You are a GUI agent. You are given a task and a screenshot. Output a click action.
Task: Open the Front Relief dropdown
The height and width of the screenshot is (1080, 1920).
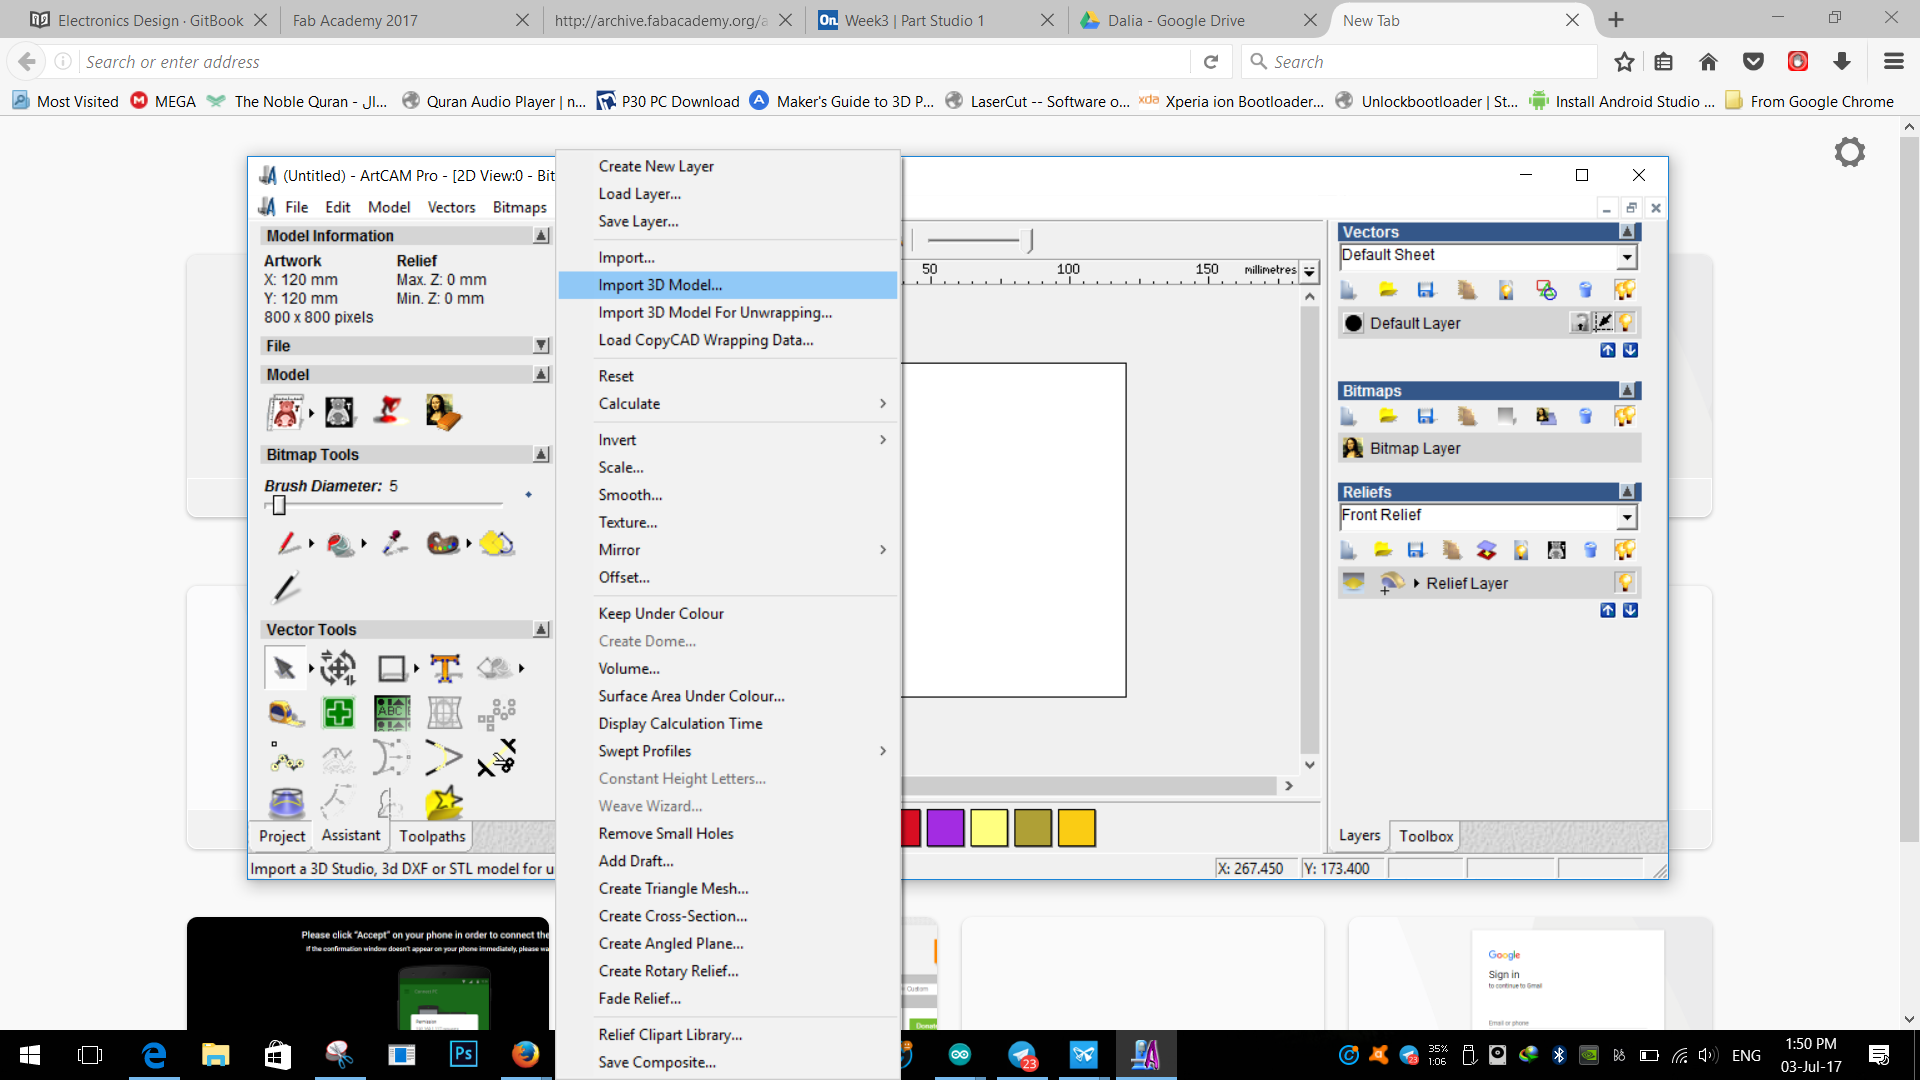[1627, 517]
